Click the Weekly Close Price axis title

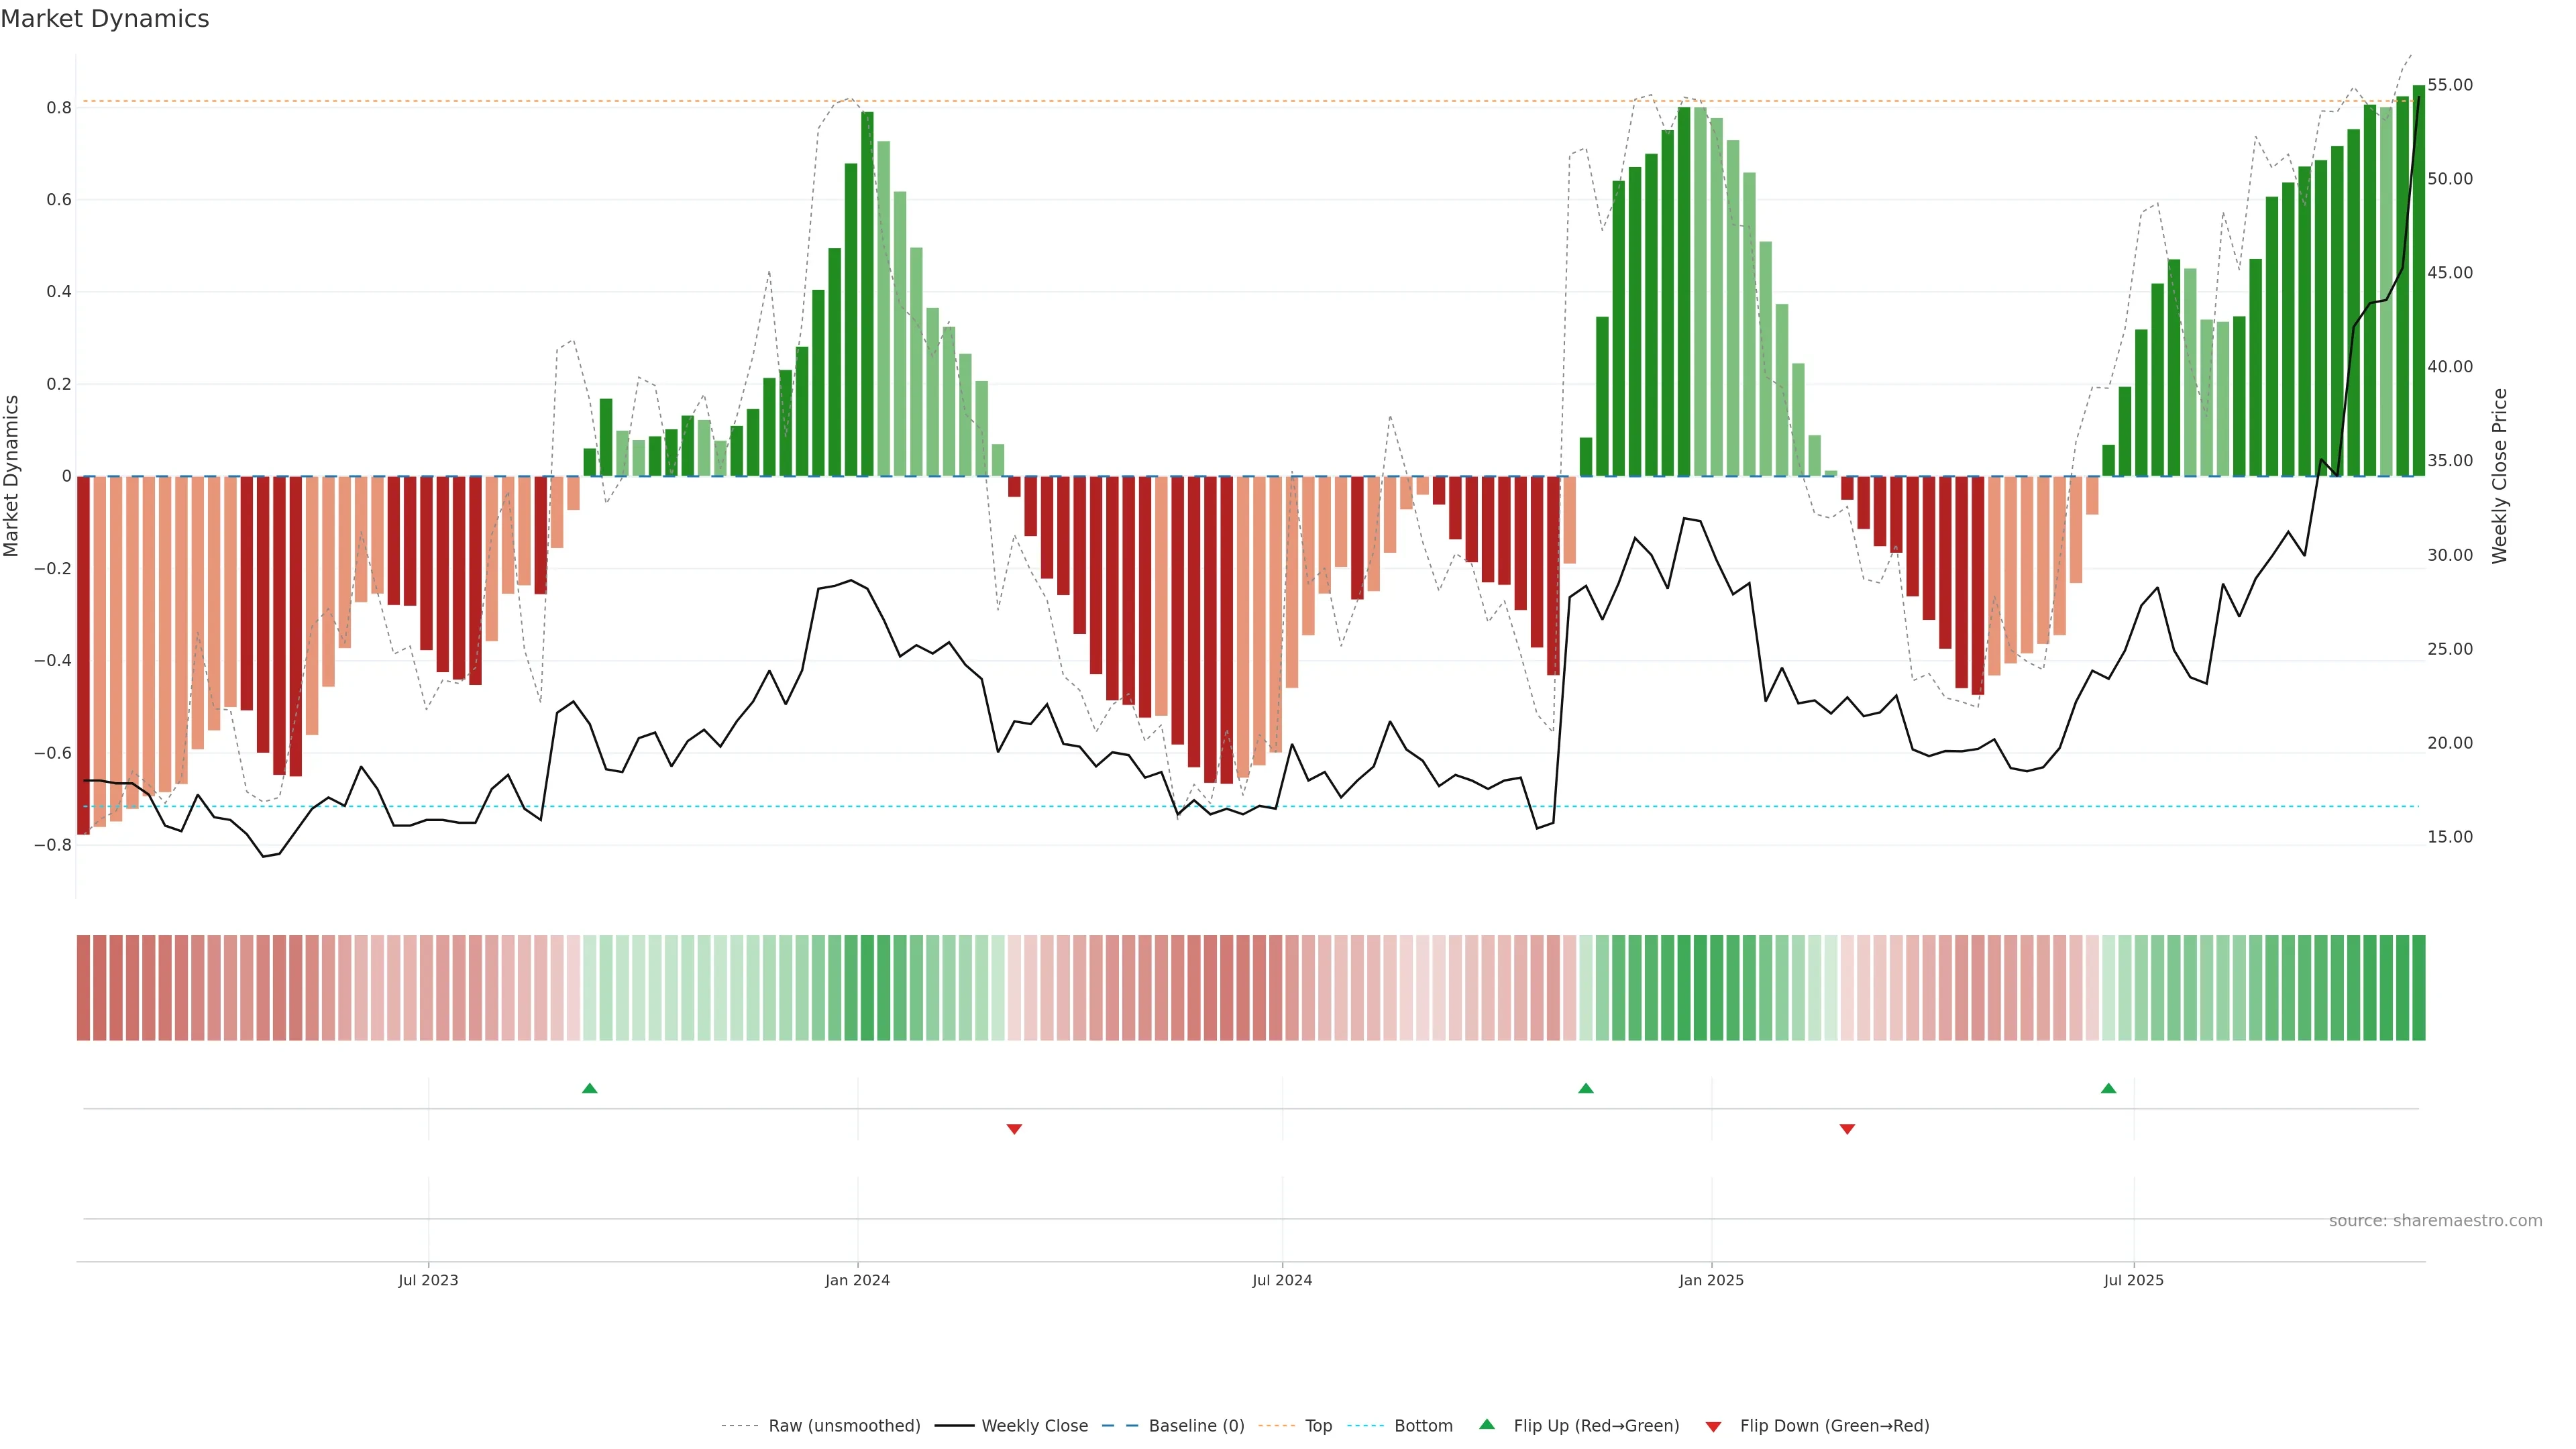2500,476
